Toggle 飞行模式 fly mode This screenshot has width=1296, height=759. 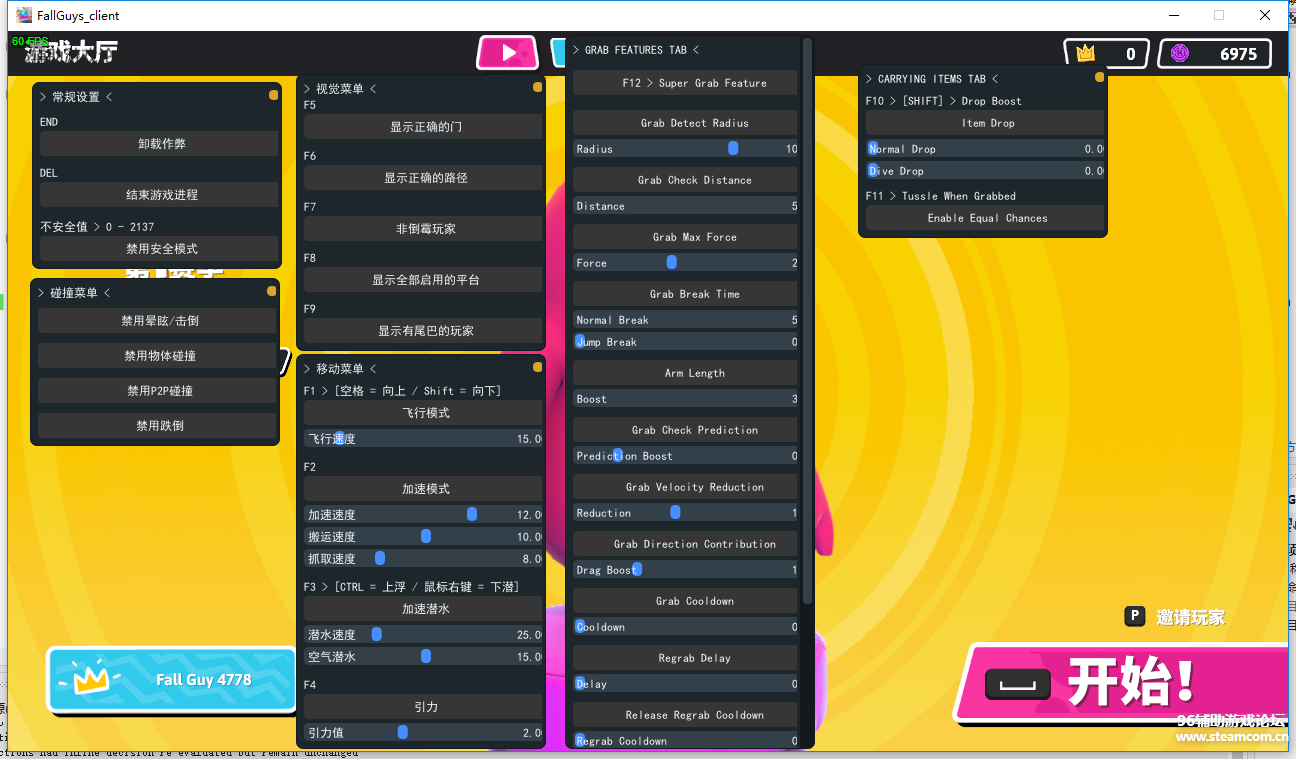pyautogui.click(x=423, y=413)
